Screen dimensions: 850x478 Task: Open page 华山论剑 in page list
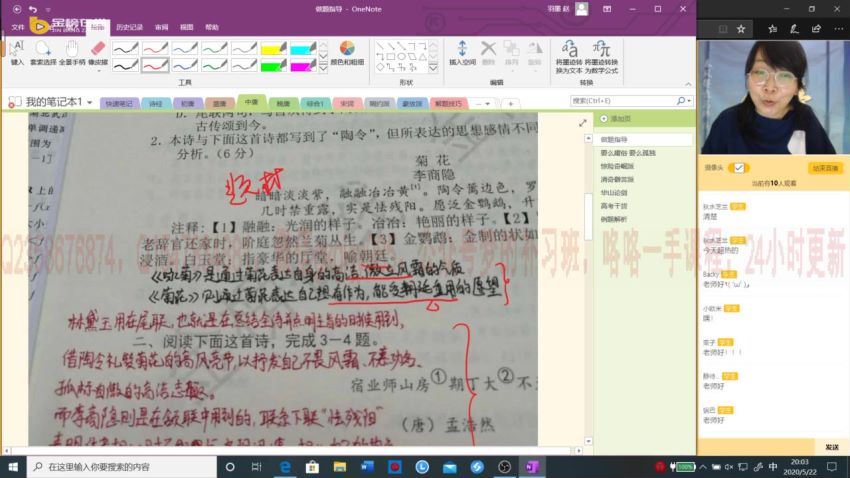click(614, 193)
